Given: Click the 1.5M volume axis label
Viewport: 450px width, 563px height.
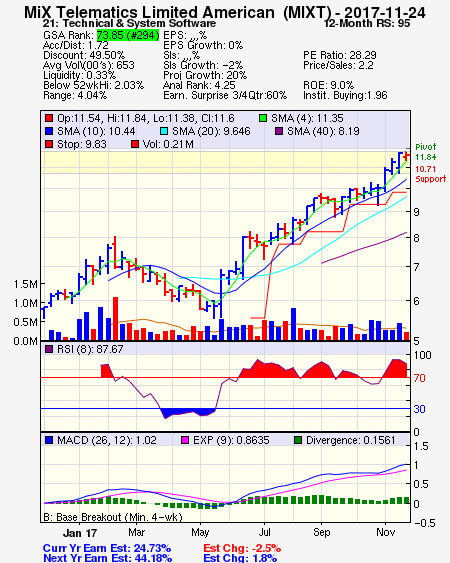Looking at the screenshot, I should 25,284.
